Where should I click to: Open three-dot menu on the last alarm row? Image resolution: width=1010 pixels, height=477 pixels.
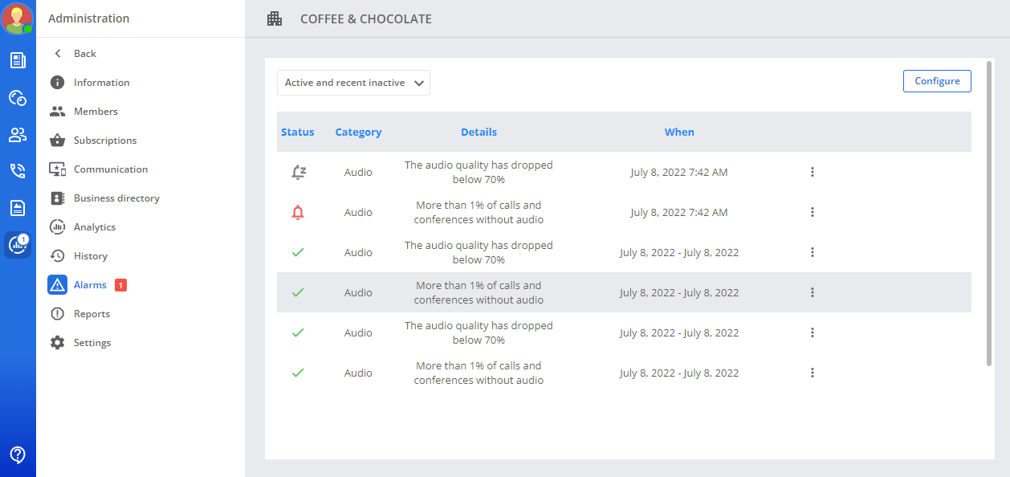pyautogui.click(x=812, y=373)
